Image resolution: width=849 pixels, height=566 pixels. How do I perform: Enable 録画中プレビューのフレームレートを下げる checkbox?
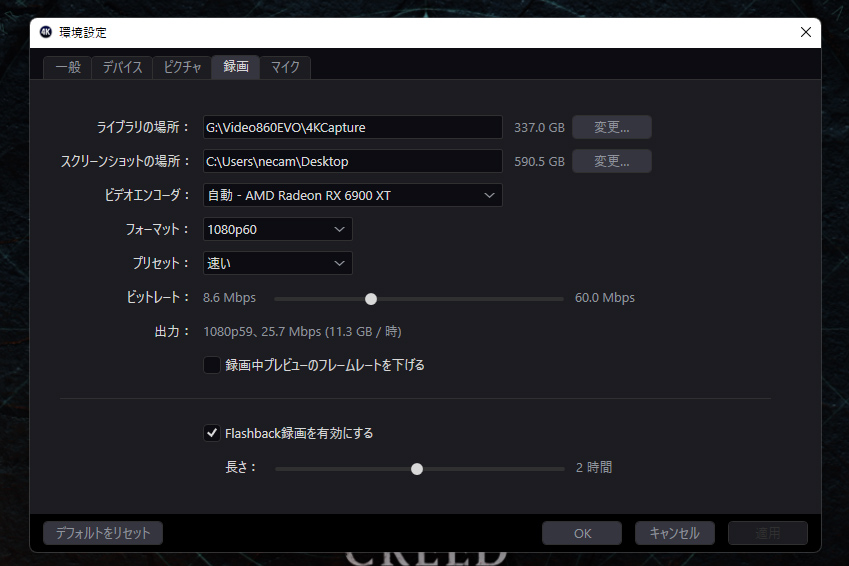[x=212, y=365]
